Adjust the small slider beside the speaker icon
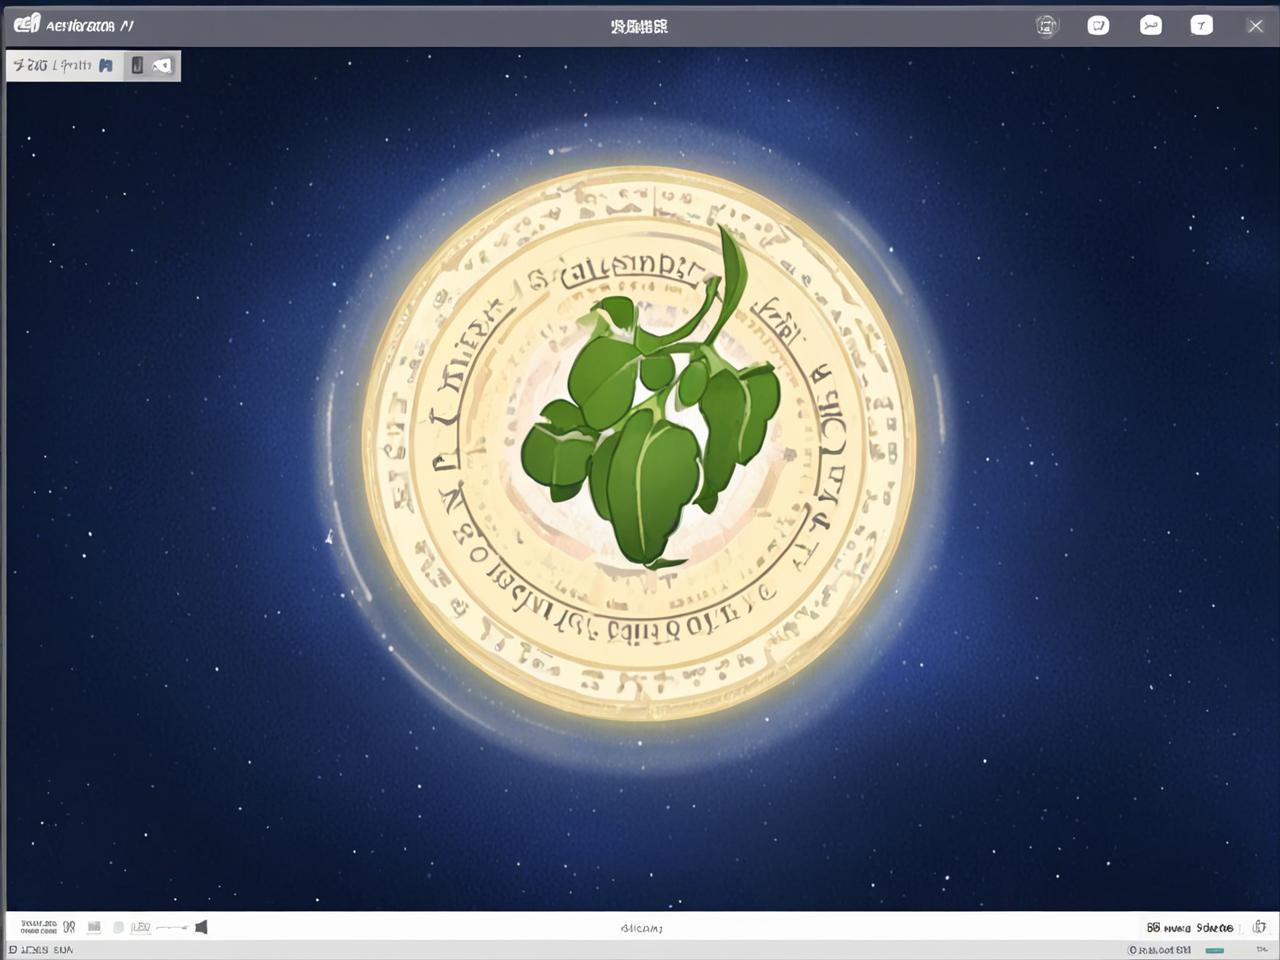The image size is (1280, 960). pos(172,928)
